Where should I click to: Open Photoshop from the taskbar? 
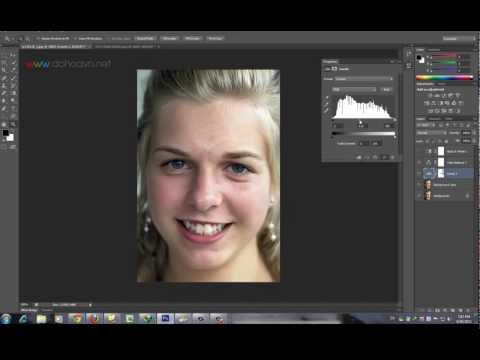coord(165,319)
